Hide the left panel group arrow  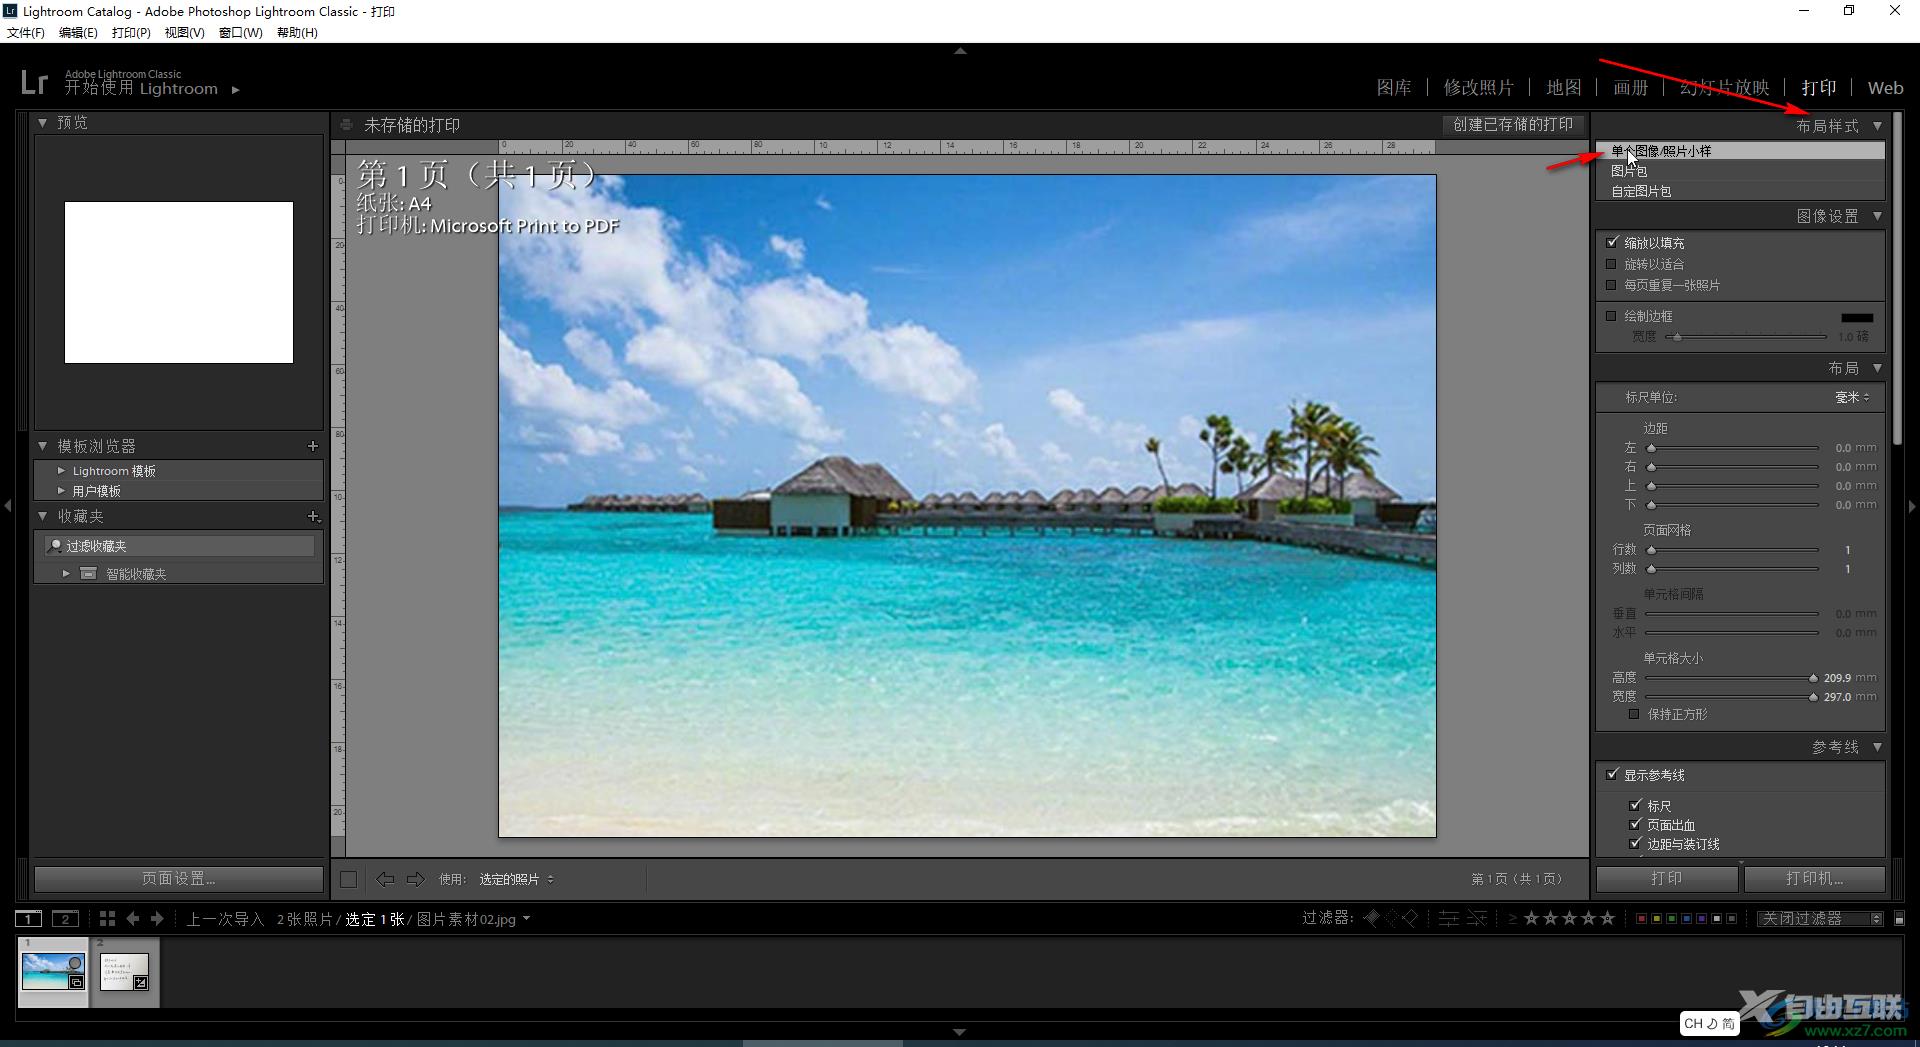click(8, 507)
